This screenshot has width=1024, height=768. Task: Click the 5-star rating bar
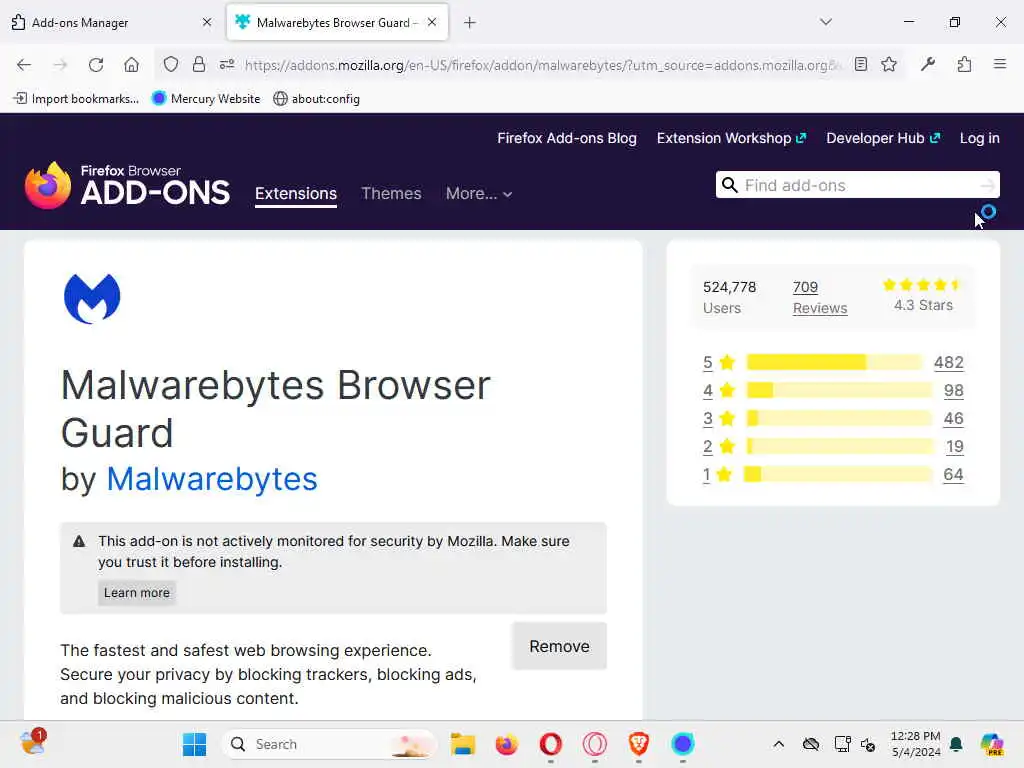pyautogui.click(x=835, y=362)
